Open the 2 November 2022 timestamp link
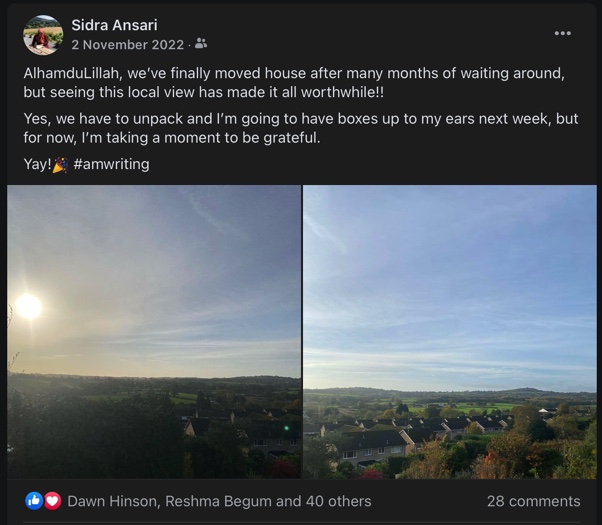The image size is (602, 525). point(127,45)
